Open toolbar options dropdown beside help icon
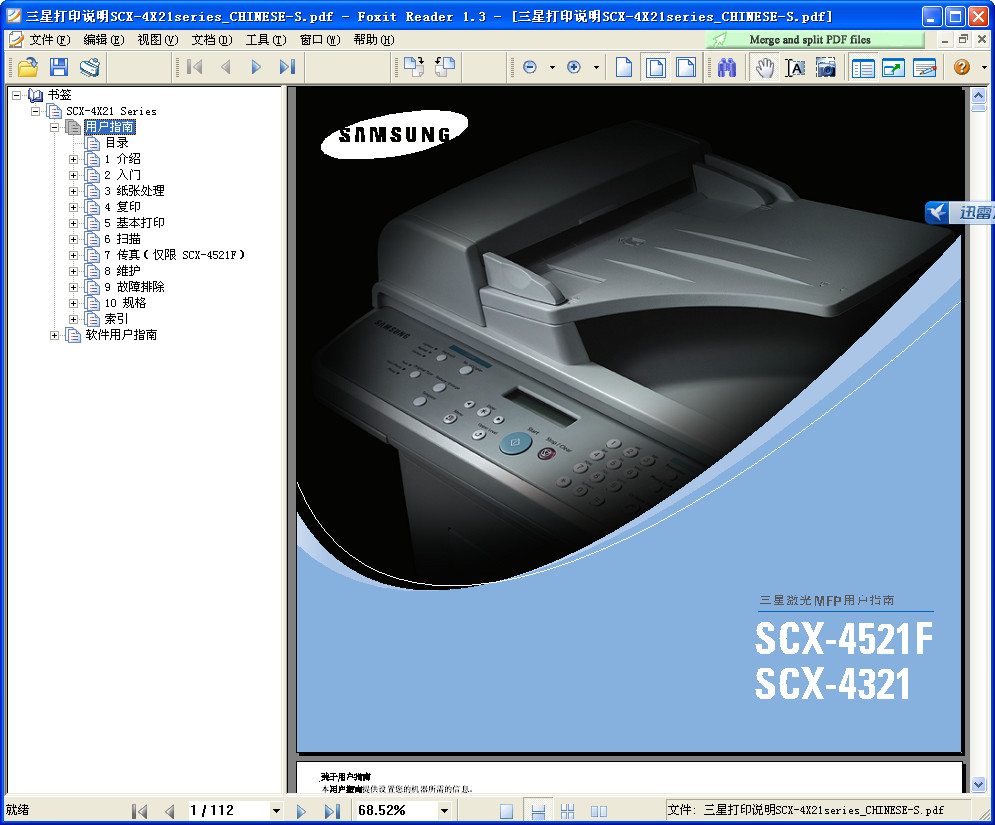 tap(984, 67)
